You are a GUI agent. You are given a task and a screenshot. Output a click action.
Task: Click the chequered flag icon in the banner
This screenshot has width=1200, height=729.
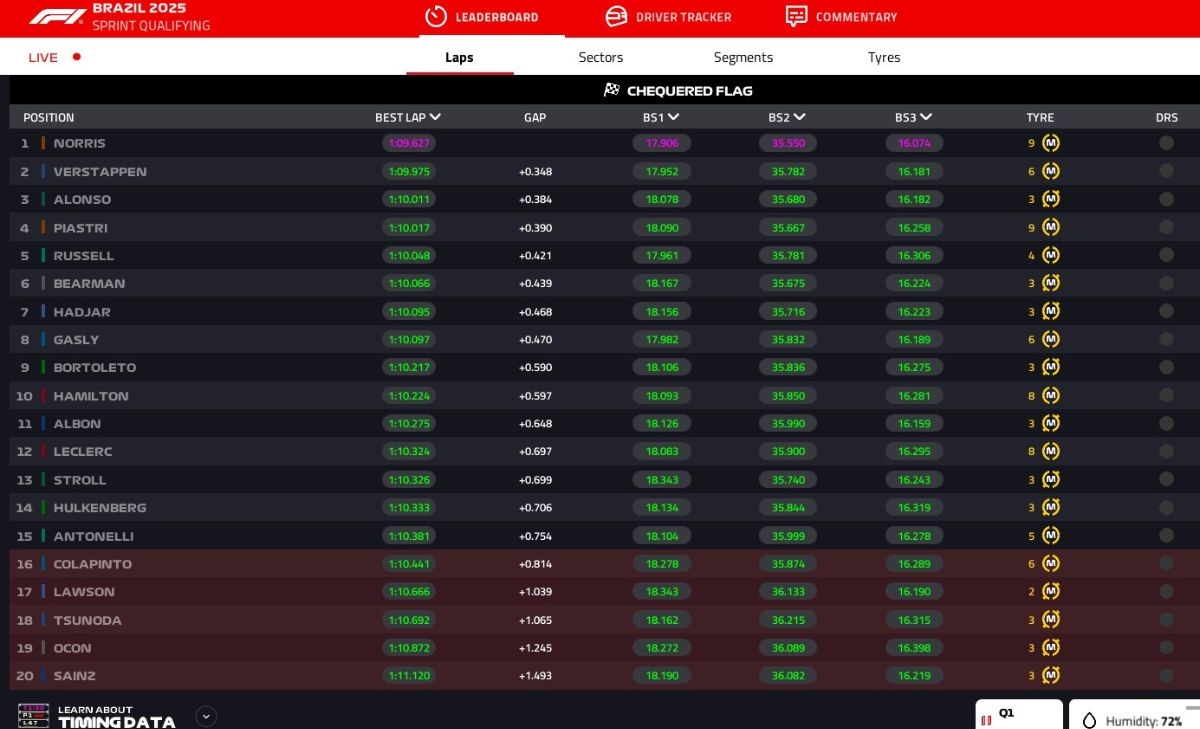tap(610, 90)
